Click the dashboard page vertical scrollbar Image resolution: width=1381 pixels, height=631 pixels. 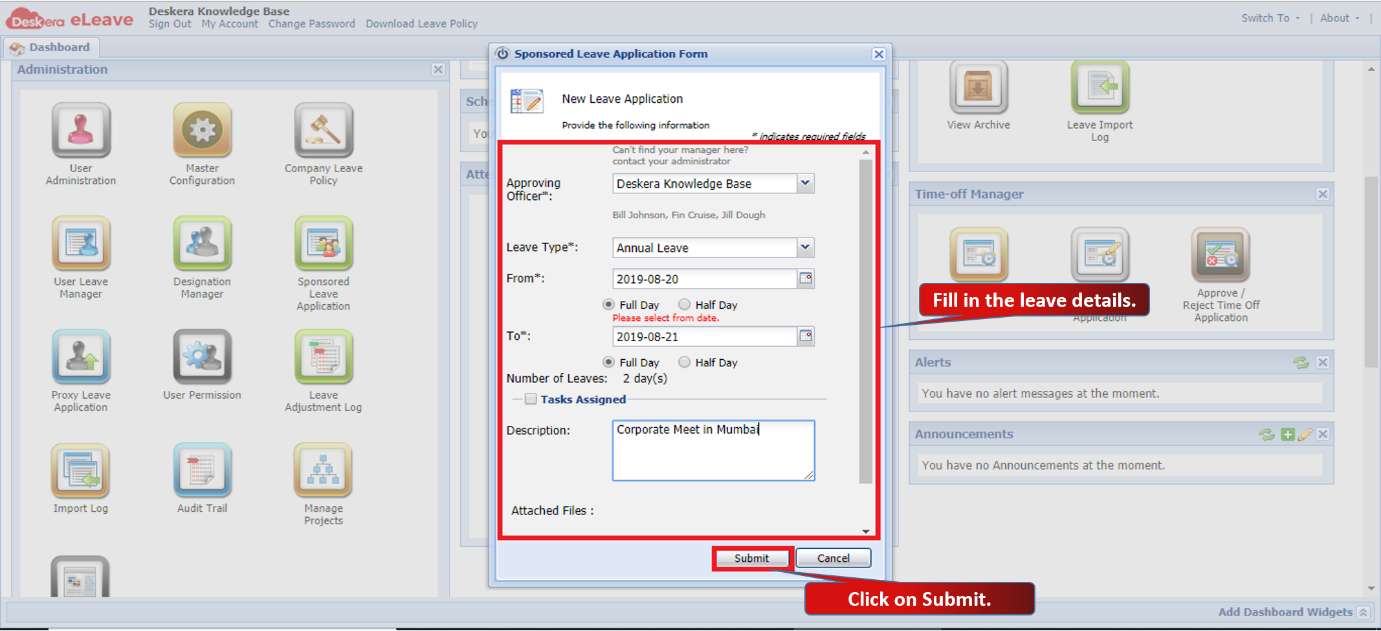pos(1372,270)
